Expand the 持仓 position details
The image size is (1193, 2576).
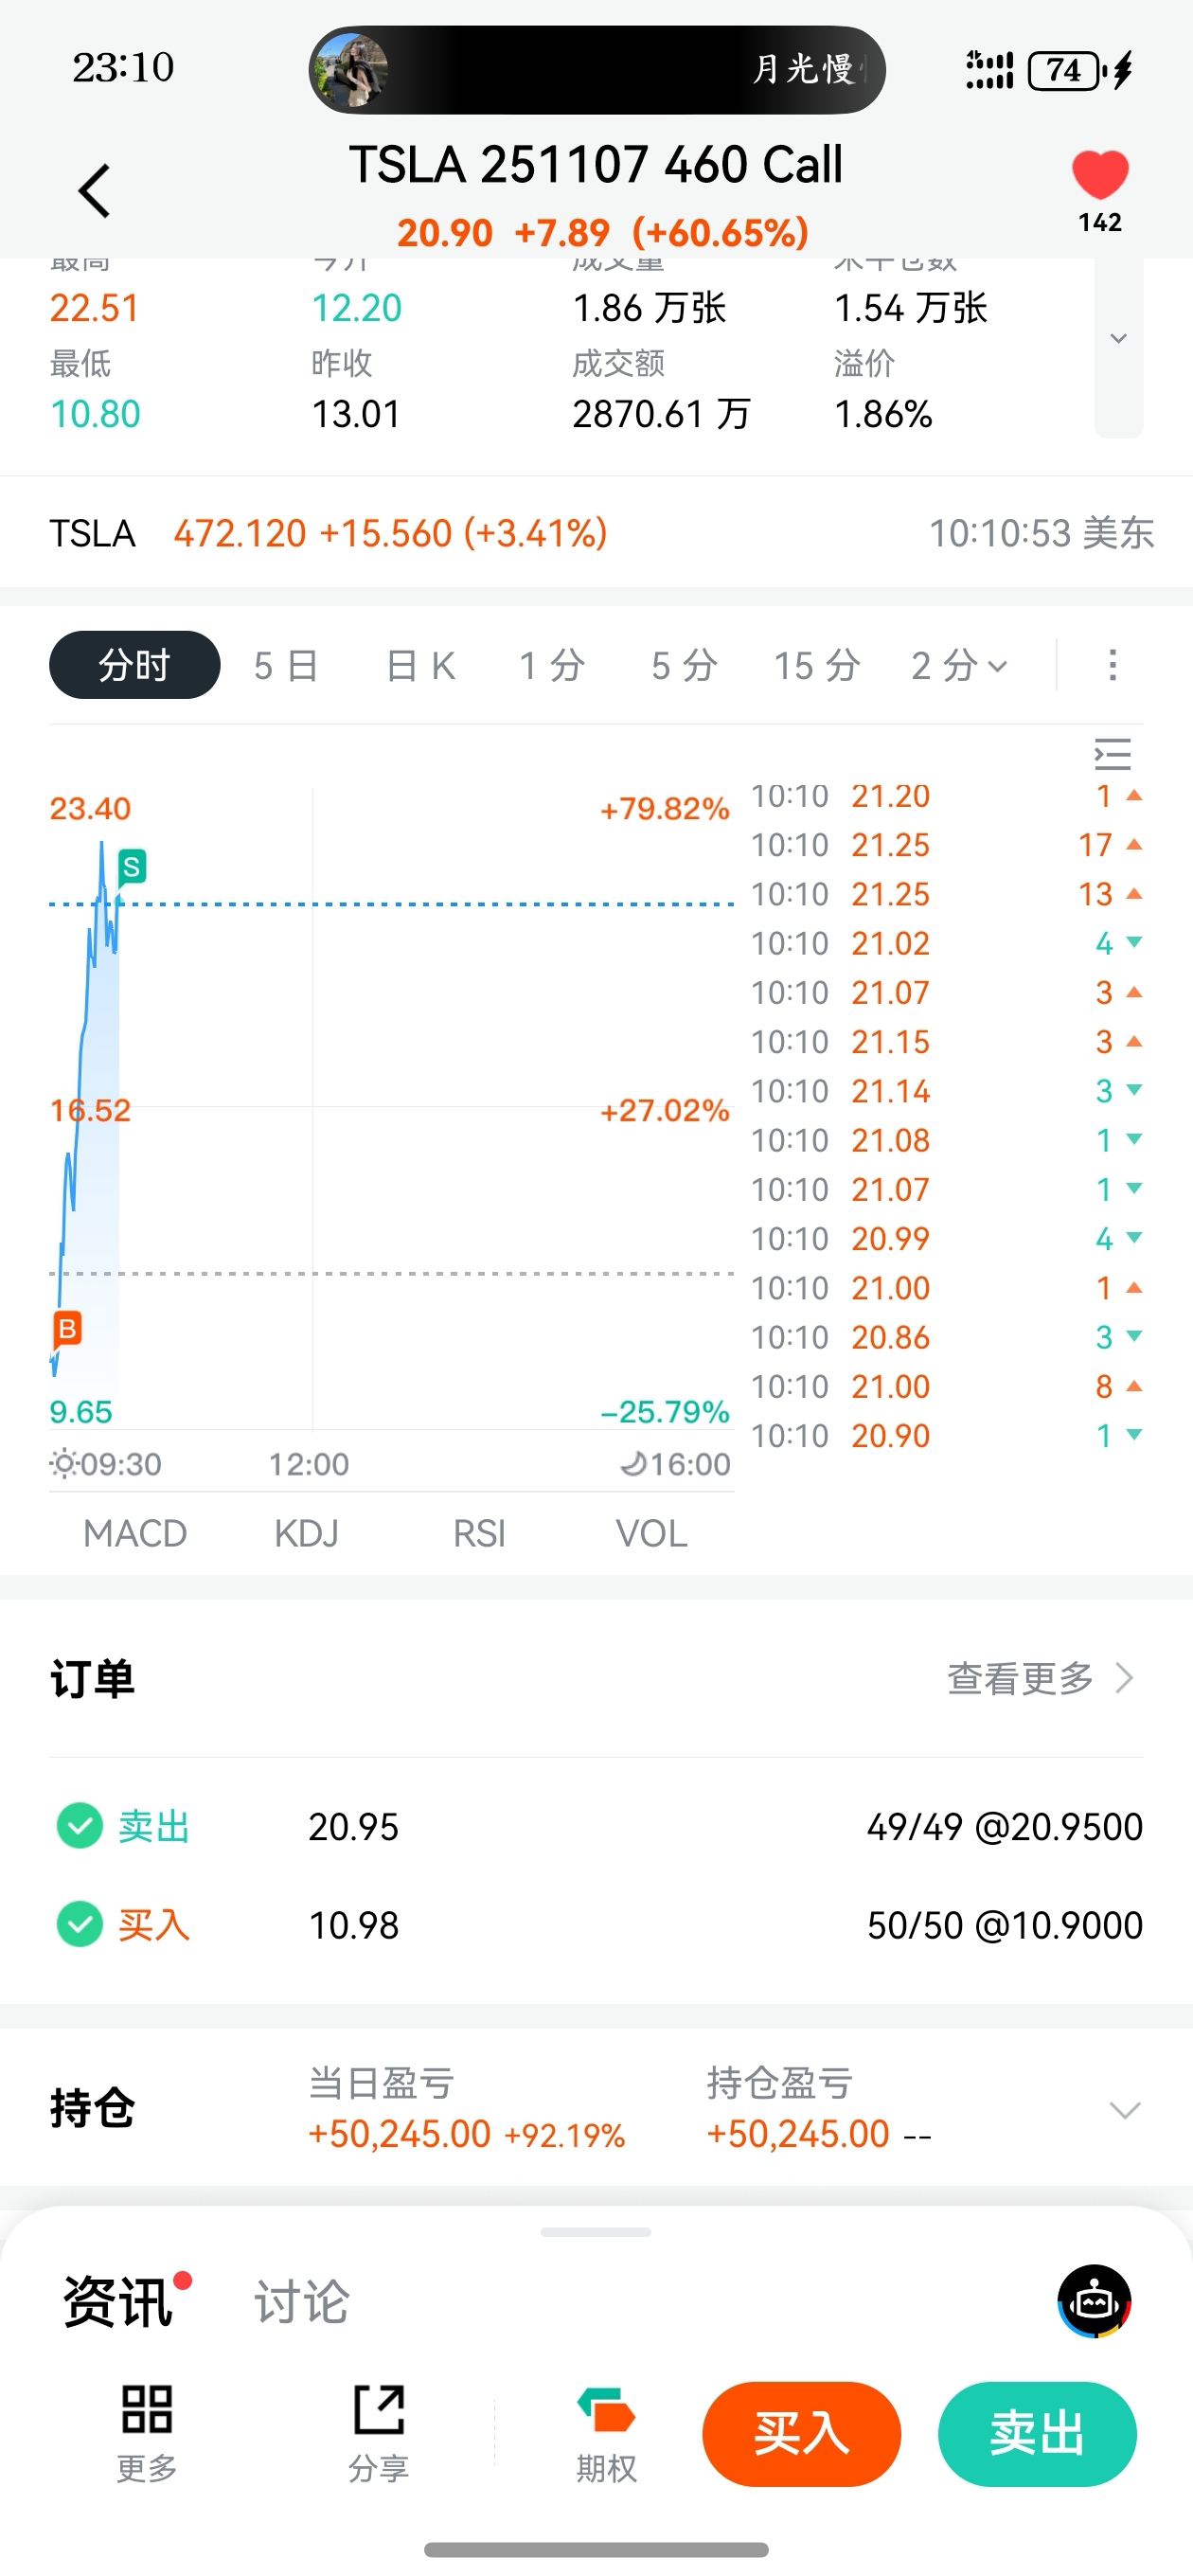1124,2110
